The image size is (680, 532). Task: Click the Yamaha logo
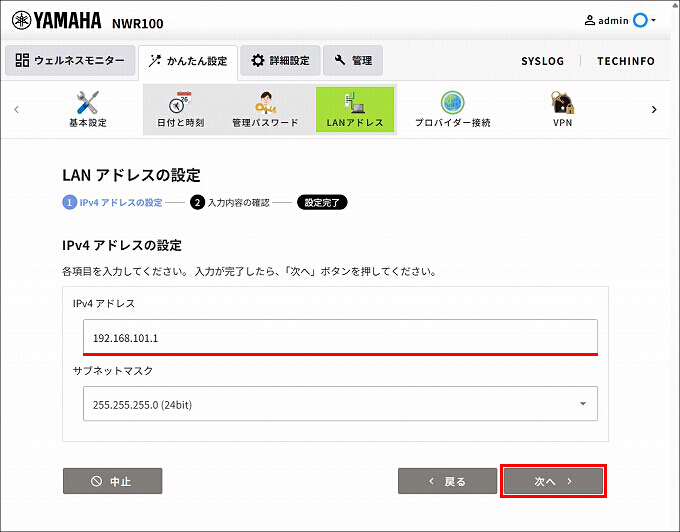pyautogui.click(x=57, y=20)
